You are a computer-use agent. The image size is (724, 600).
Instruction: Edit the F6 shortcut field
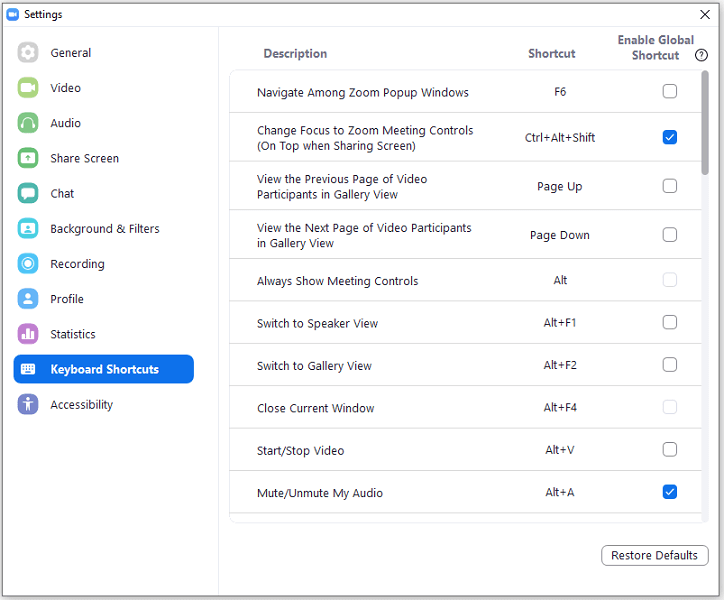tap(560, 92)
